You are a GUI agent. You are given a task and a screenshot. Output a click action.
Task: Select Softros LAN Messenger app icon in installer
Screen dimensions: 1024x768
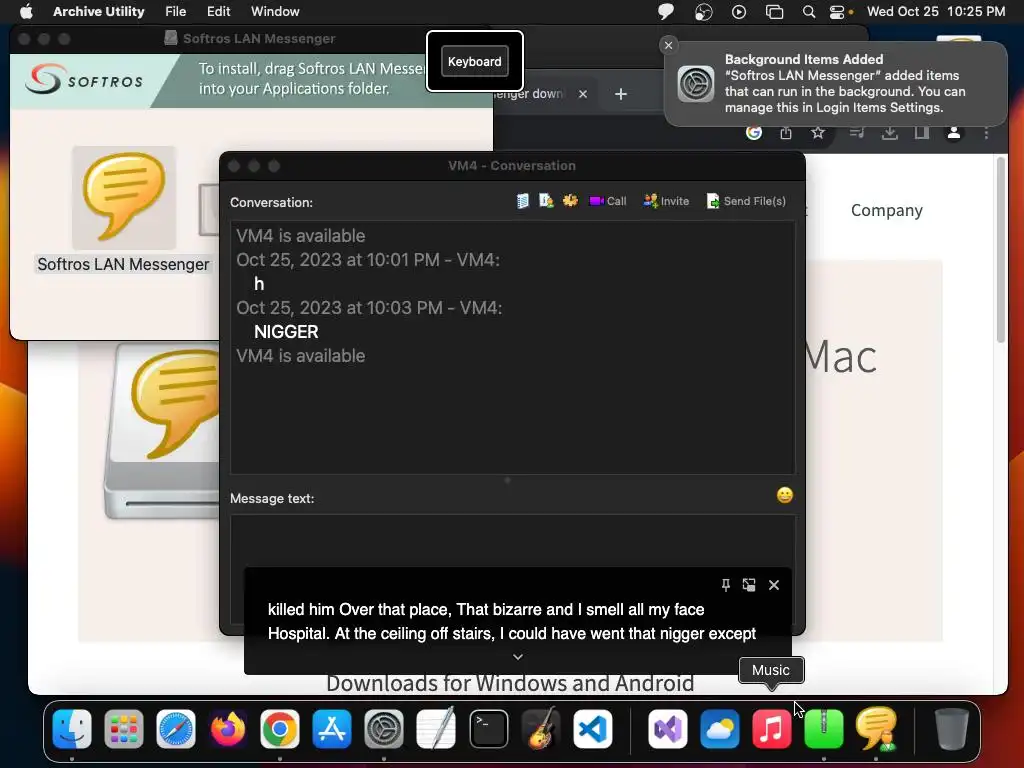click(123, 198)
